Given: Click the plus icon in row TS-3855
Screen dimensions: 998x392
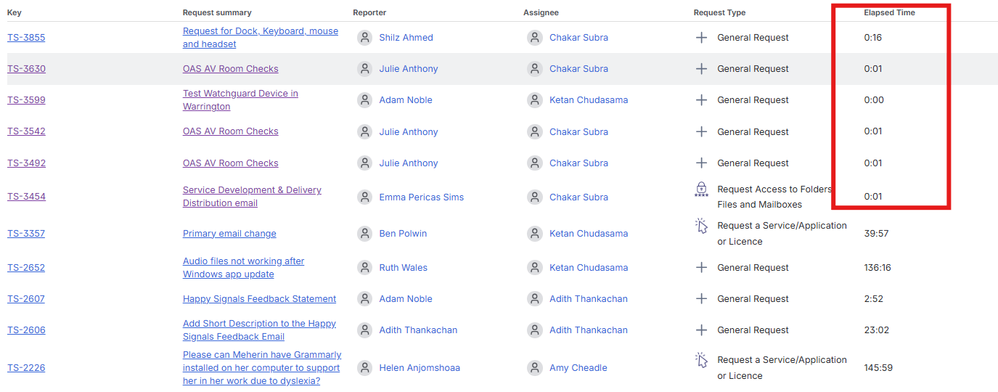Looking at the screenshot, I should pos(701,38).
